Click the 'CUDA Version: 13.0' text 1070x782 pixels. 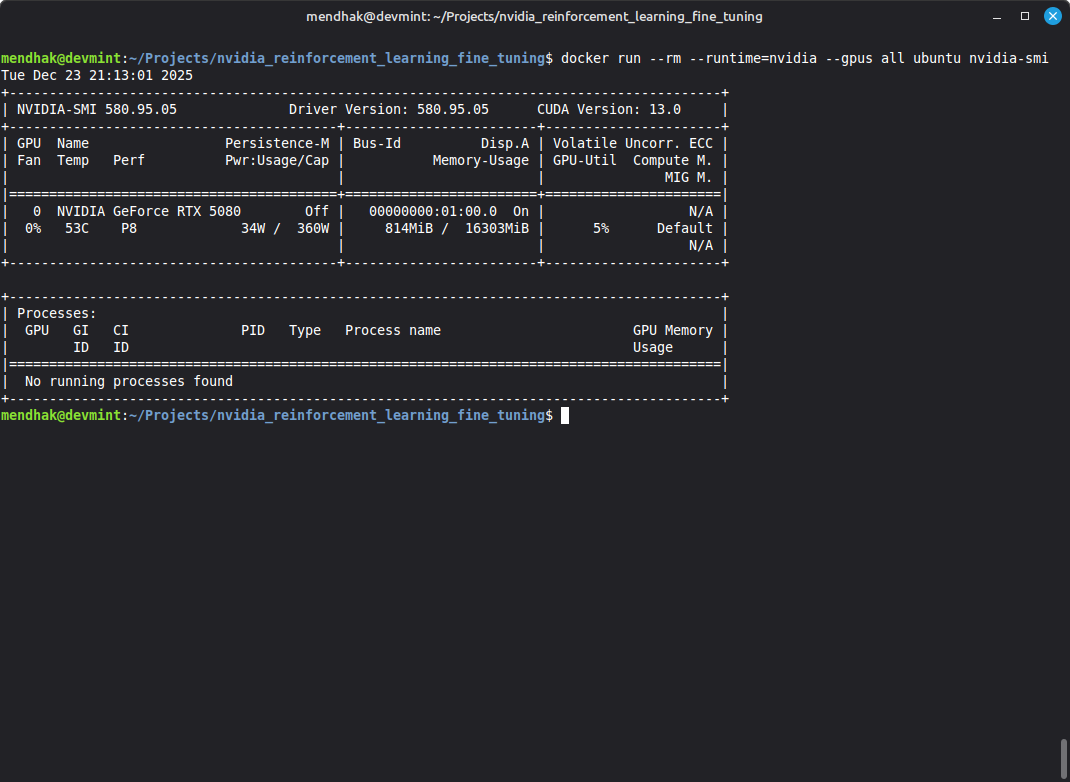pos(609,109)
